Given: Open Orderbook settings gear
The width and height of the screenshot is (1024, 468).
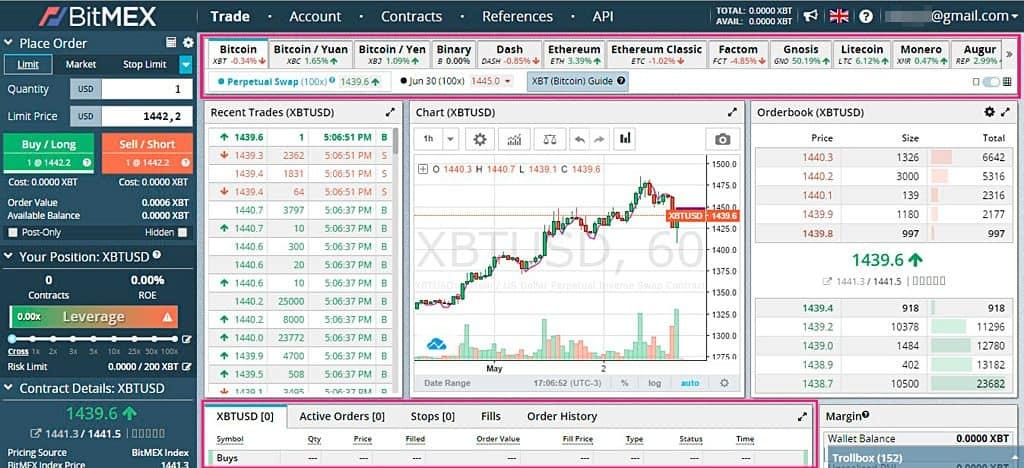Looking at the screenshot, I should point(989,112).
